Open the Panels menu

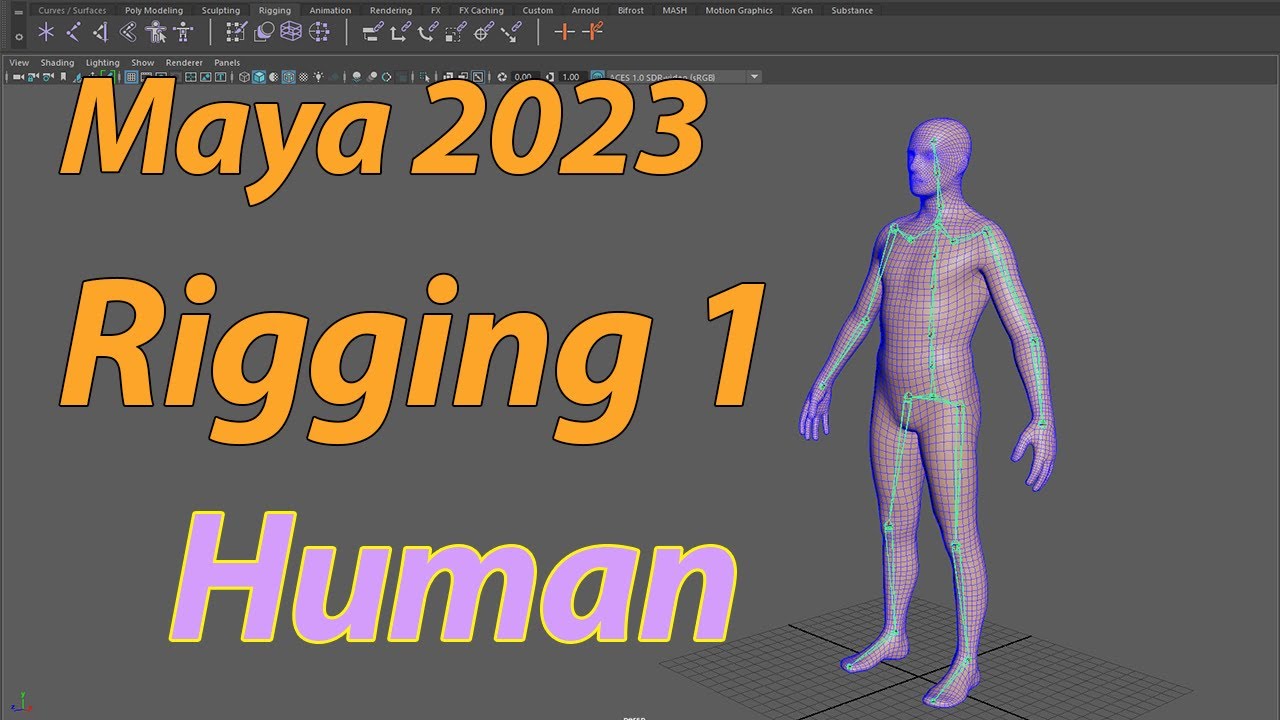227,62
